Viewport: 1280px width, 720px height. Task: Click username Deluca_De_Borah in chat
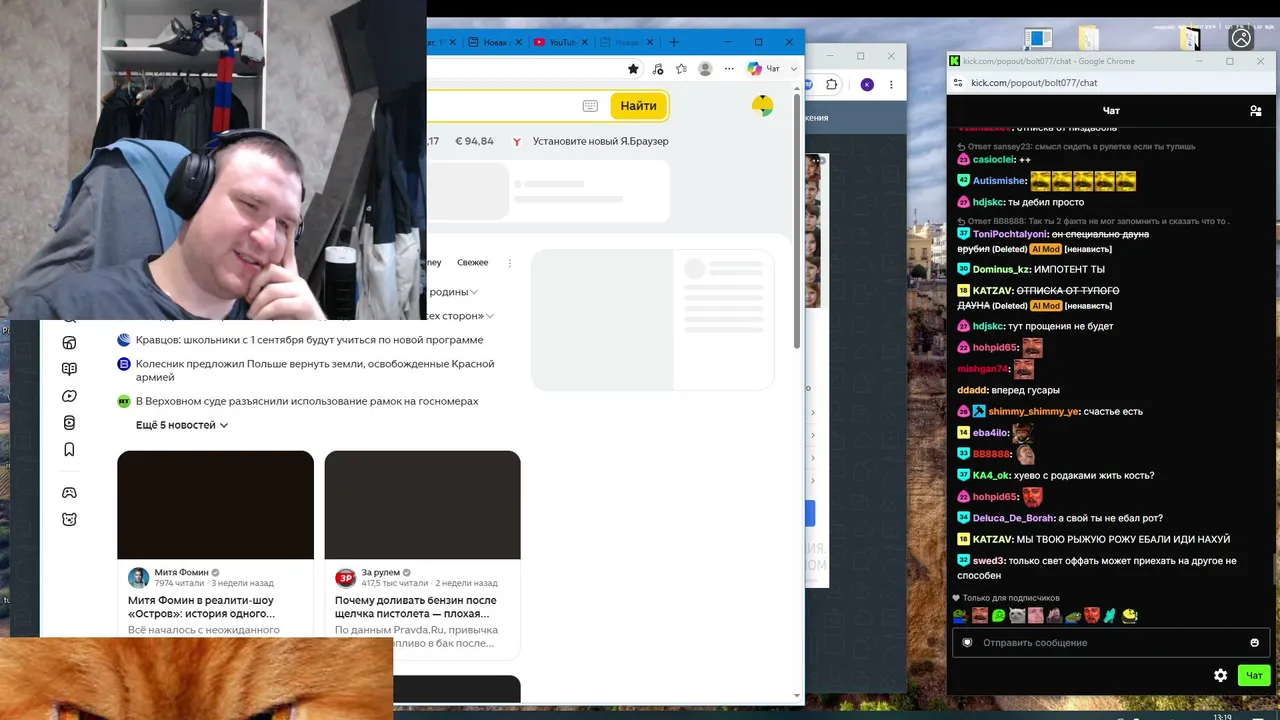pyautogui.click(x=1013, y=518)
